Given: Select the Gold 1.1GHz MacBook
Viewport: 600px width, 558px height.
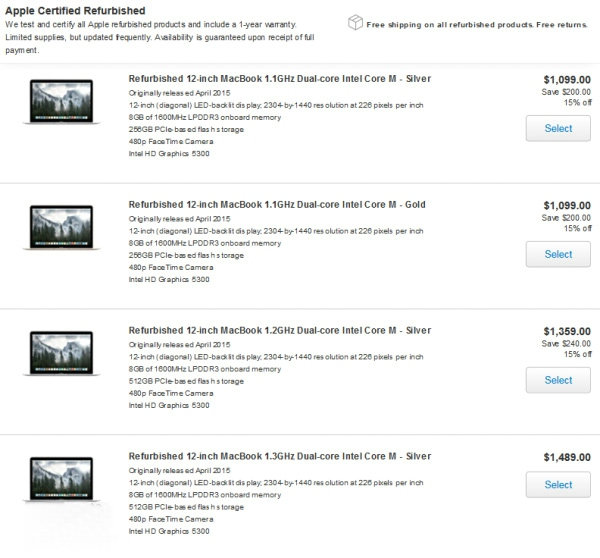Looking at the screenshot, I should coord(558,254).
